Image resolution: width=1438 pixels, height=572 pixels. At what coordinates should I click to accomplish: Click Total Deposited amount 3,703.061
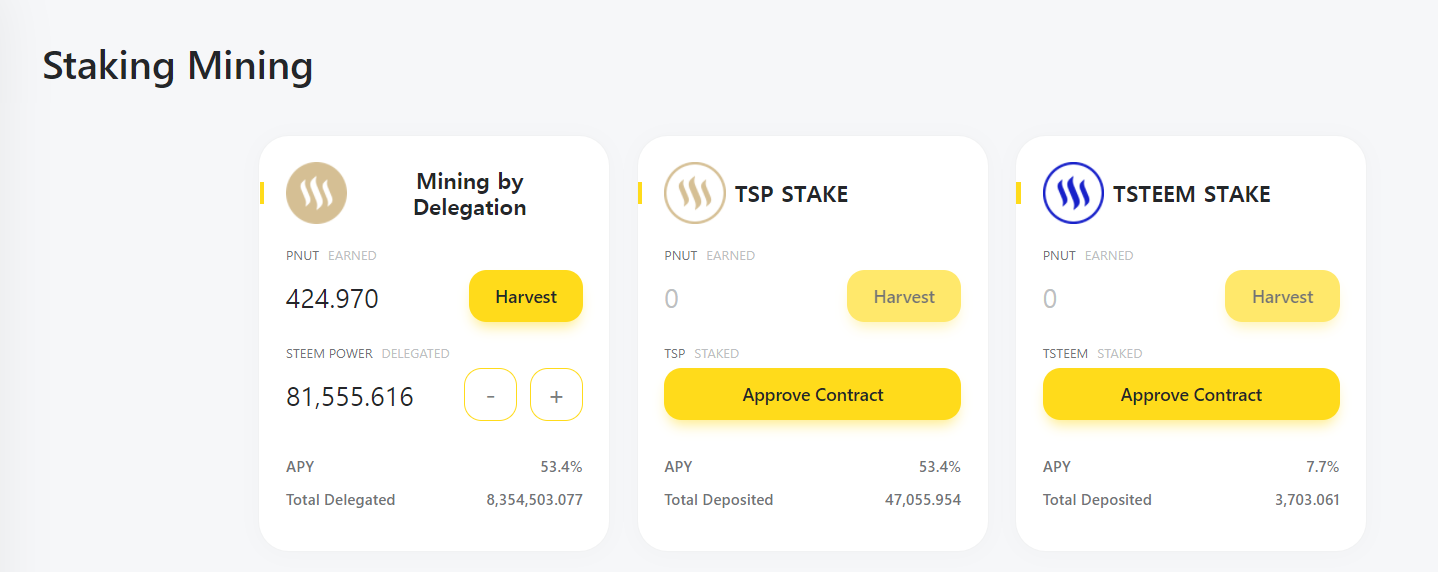[x=1306, y=500]
